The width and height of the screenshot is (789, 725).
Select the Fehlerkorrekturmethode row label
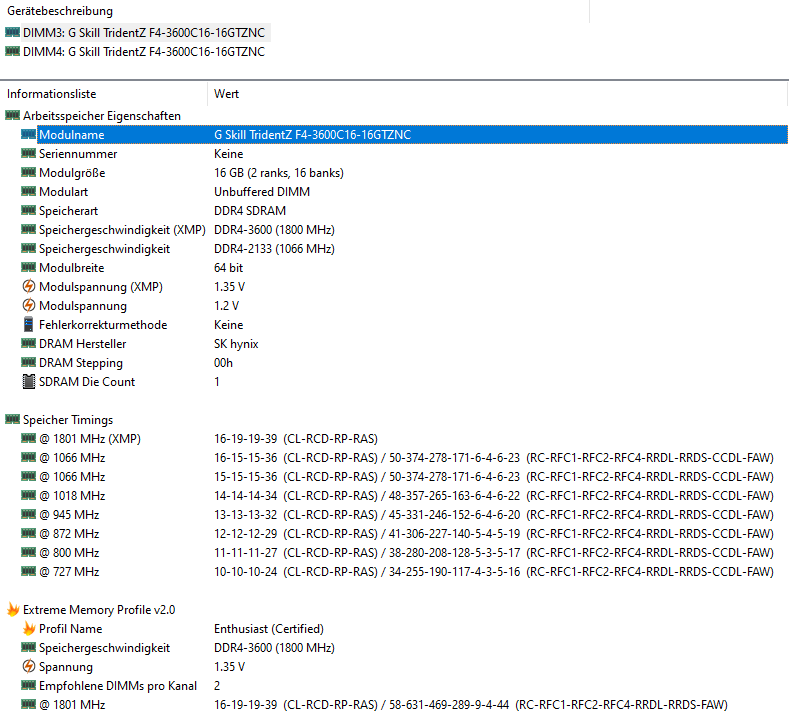(103, 325)
